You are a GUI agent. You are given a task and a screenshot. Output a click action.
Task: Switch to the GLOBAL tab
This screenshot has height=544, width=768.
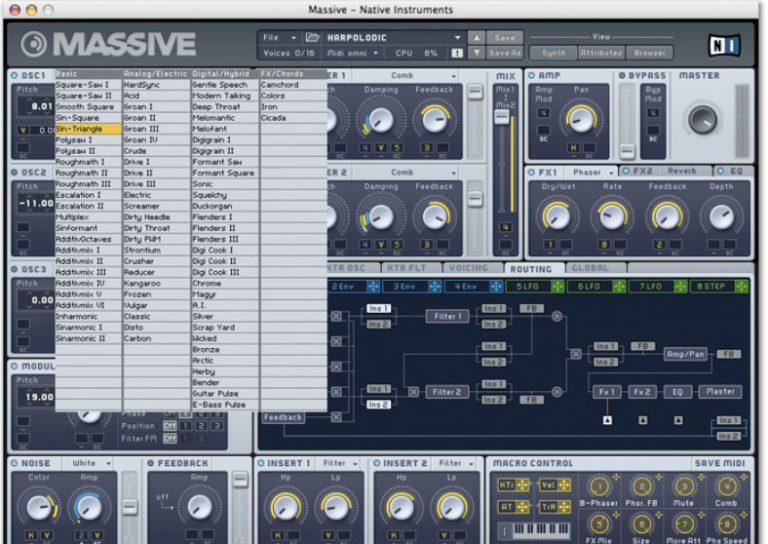(591, 268)
